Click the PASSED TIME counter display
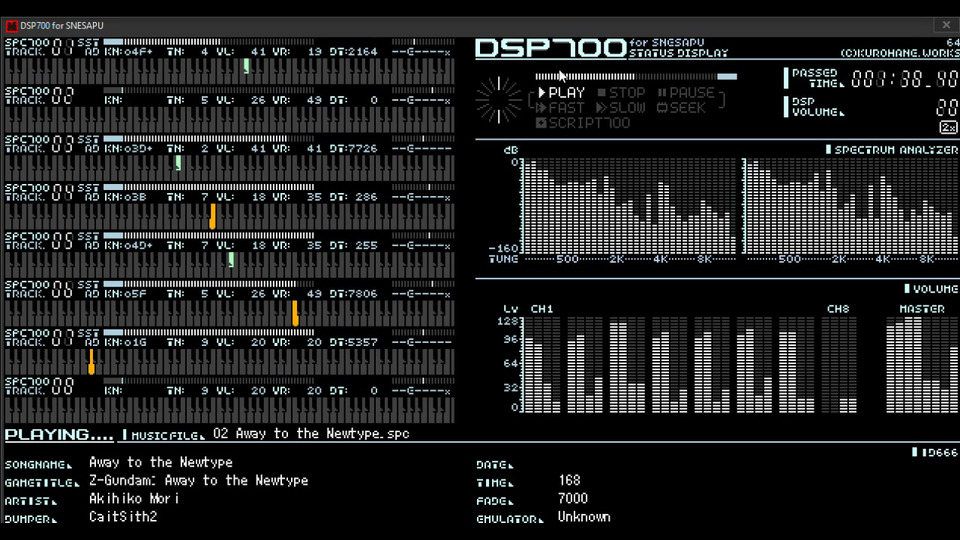Image resolution: width=960 pixels, height=540 pixels. [x=904, y=79]
